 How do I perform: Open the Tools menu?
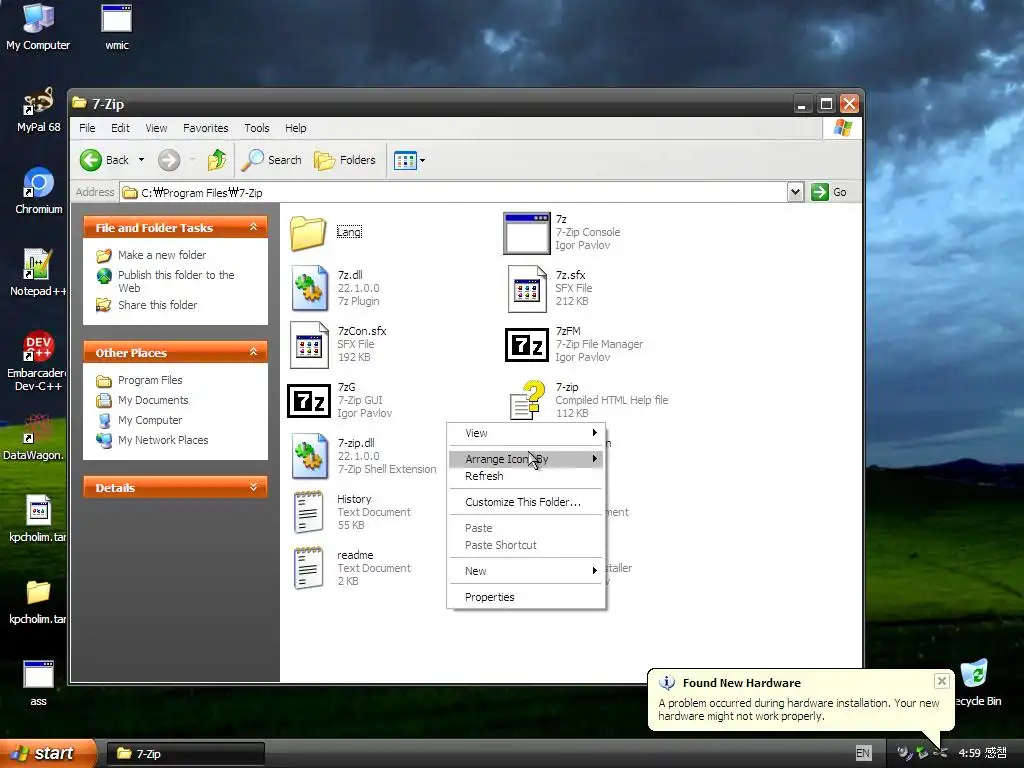pyautogui.click(x=257, y=128)
